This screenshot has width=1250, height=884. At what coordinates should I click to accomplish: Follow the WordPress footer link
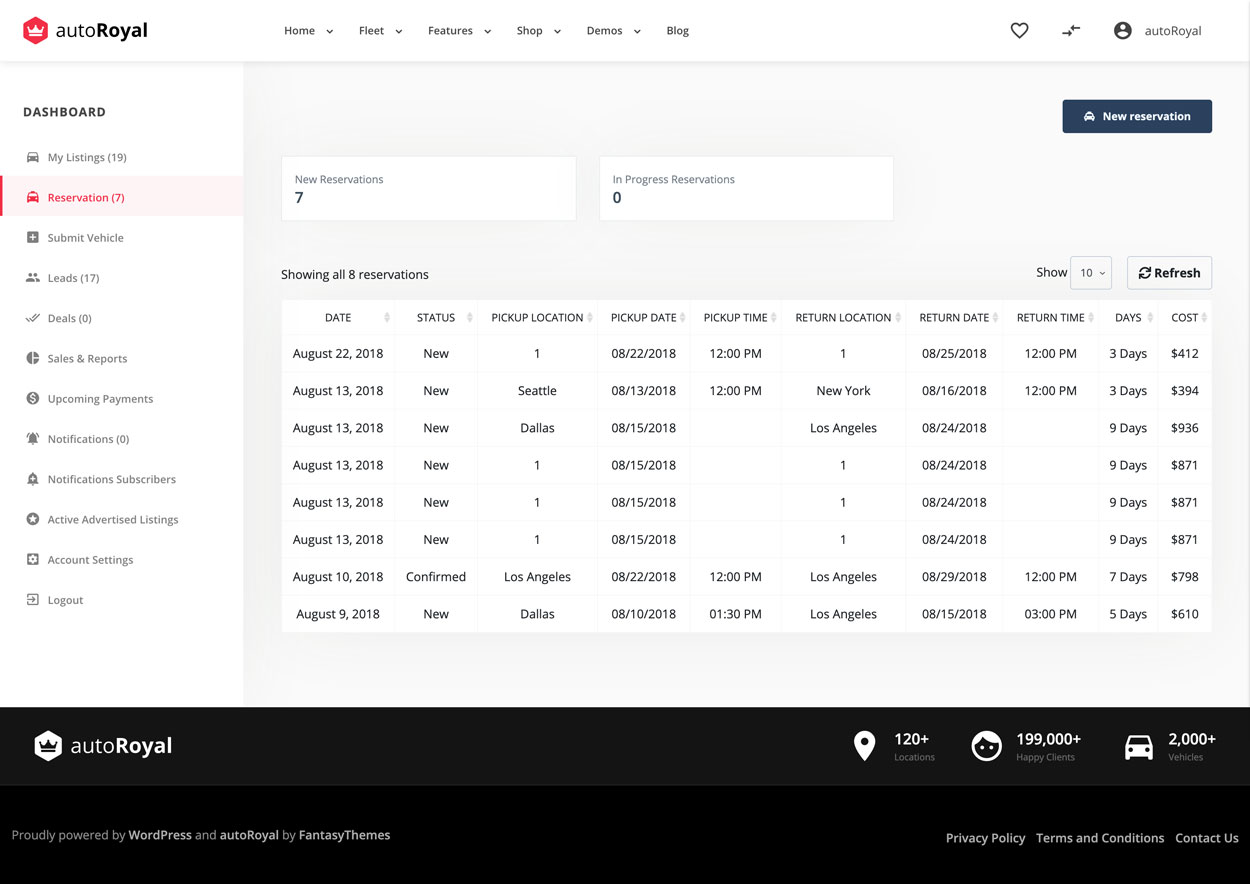[160, 835]
